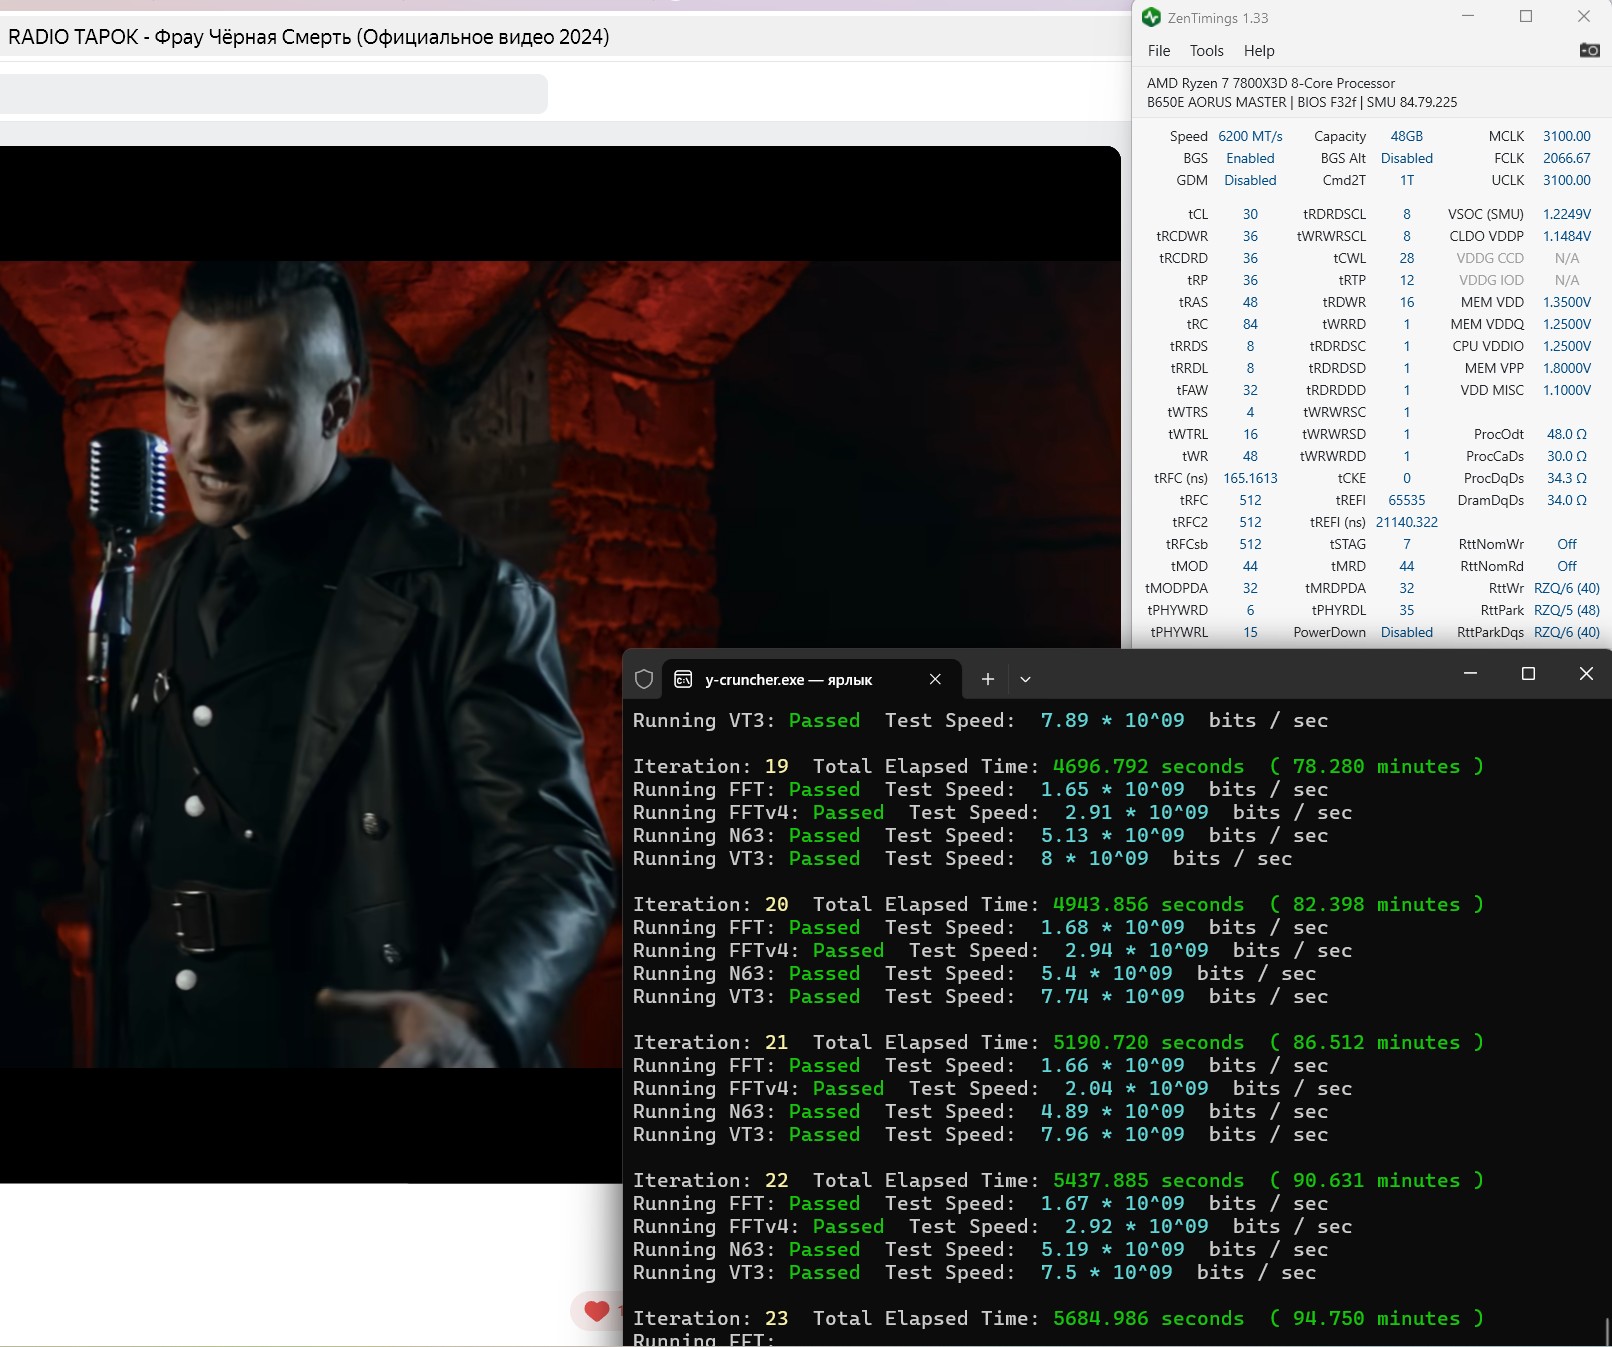Click the tRAS value '48'
The width and height of the screenshot is (1612, 1347).
tap(1250, 302)
